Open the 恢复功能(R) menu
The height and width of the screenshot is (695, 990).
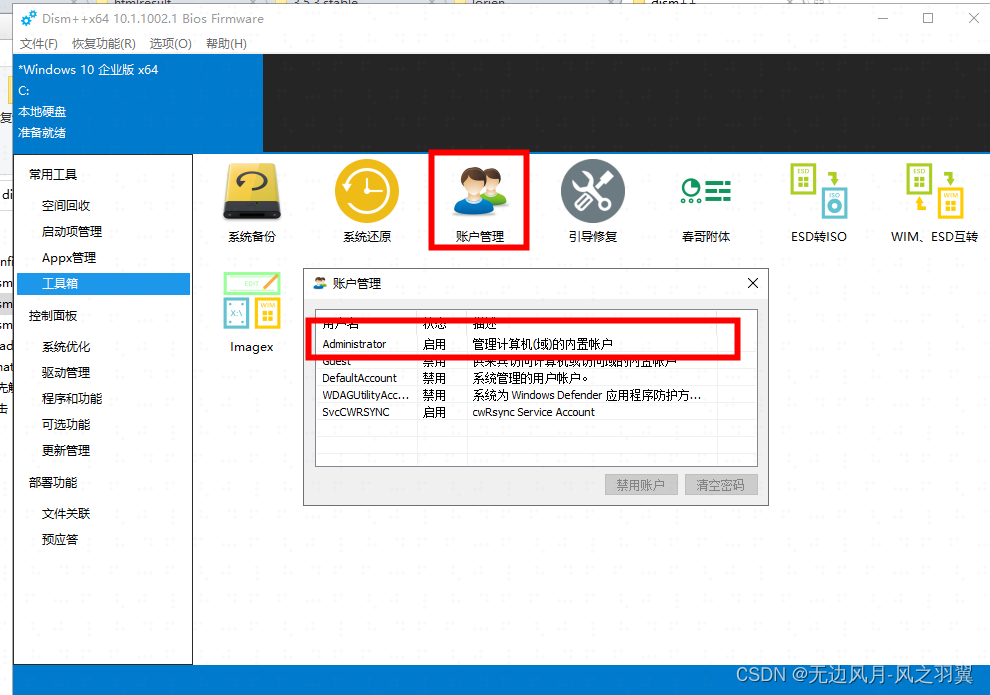coord(104,44)
